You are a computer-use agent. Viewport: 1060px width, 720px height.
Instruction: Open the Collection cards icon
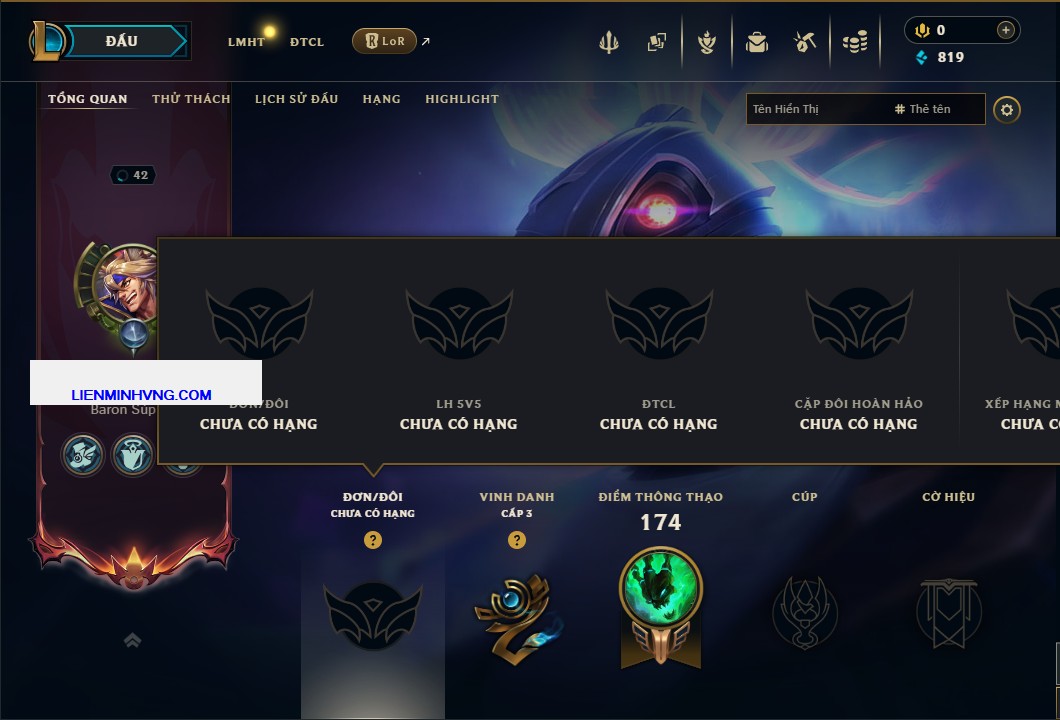pyautogui.click(x=656, y=42)
